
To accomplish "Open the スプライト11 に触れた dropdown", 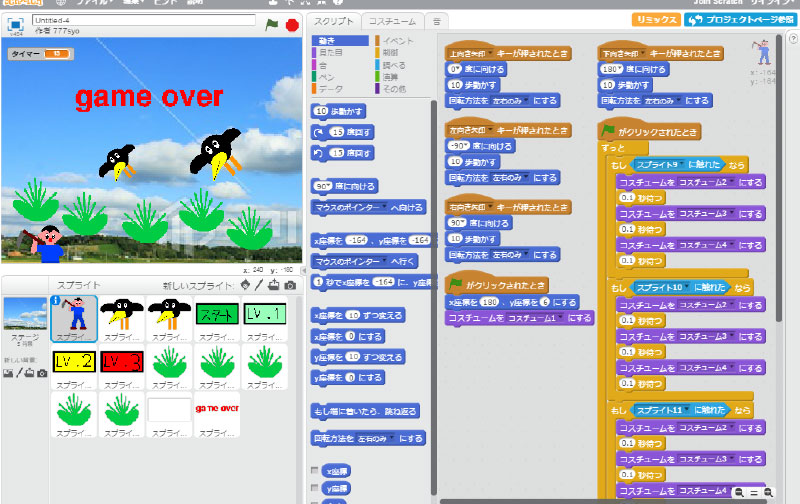I will click(x=687, y=411).
